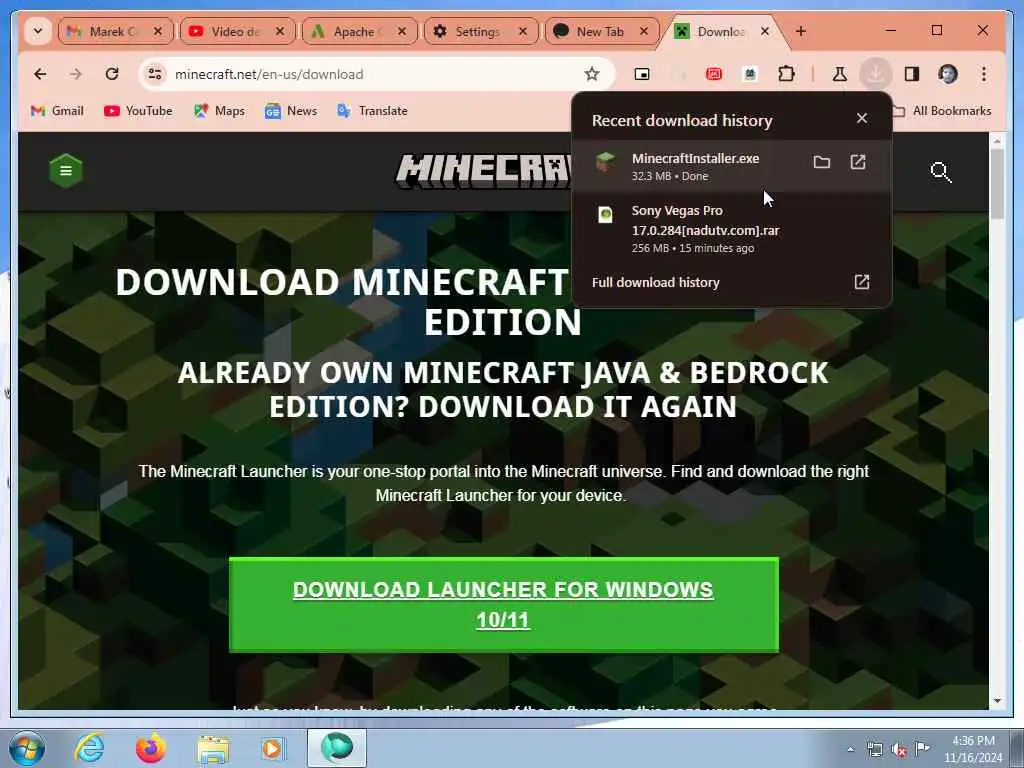Screen dimensions: 1024x768
Task: Open Windows Media Player from taskbar
Action: coord(273,748)
